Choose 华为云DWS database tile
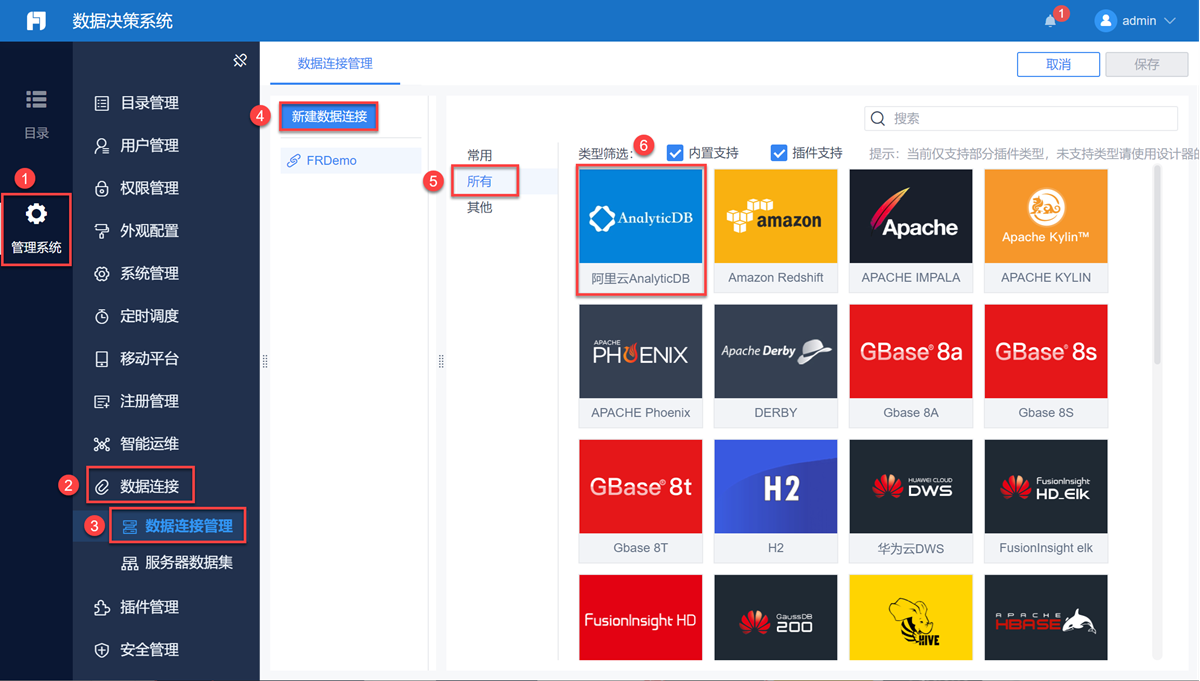This screenshot has height=681, width=1200. (x=911, y=501)
